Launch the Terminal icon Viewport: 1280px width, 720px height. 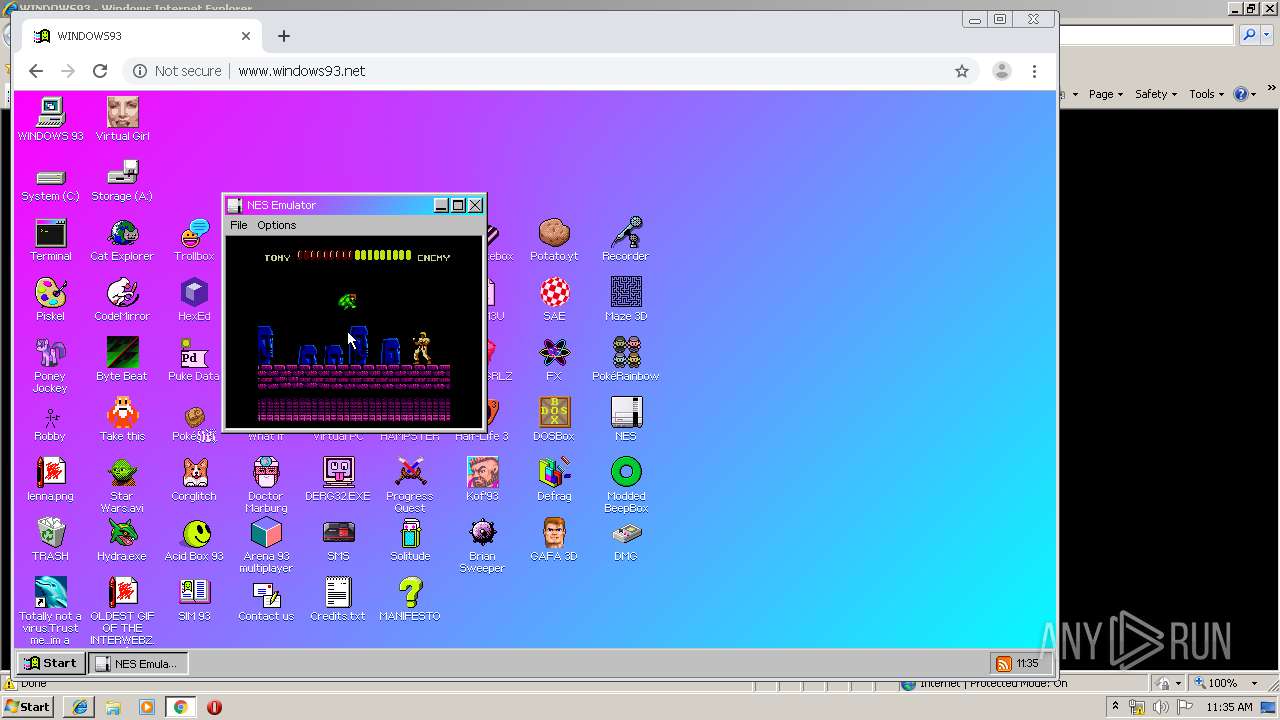[x=50, y=239]
